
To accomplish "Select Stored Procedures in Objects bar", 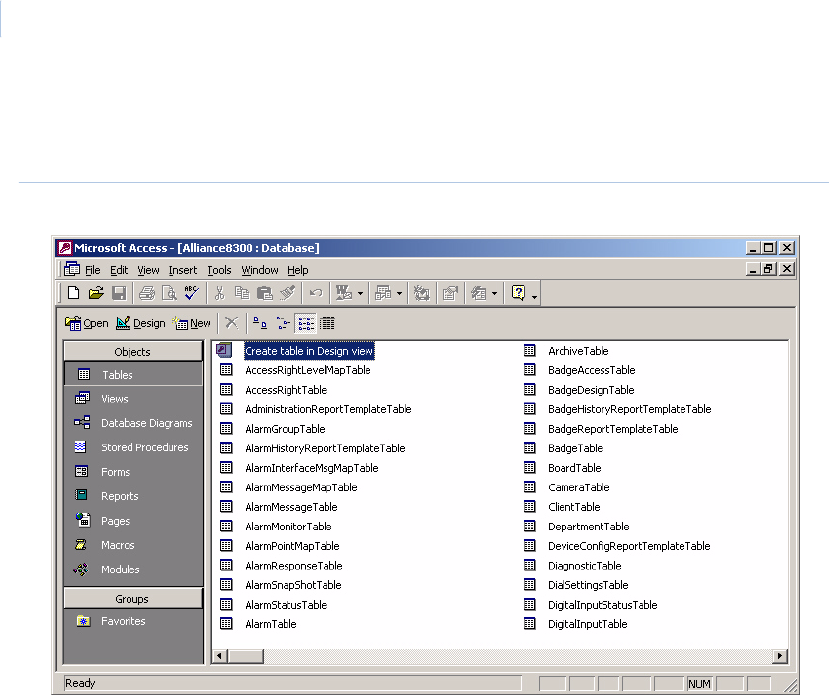I will point(133,447).
